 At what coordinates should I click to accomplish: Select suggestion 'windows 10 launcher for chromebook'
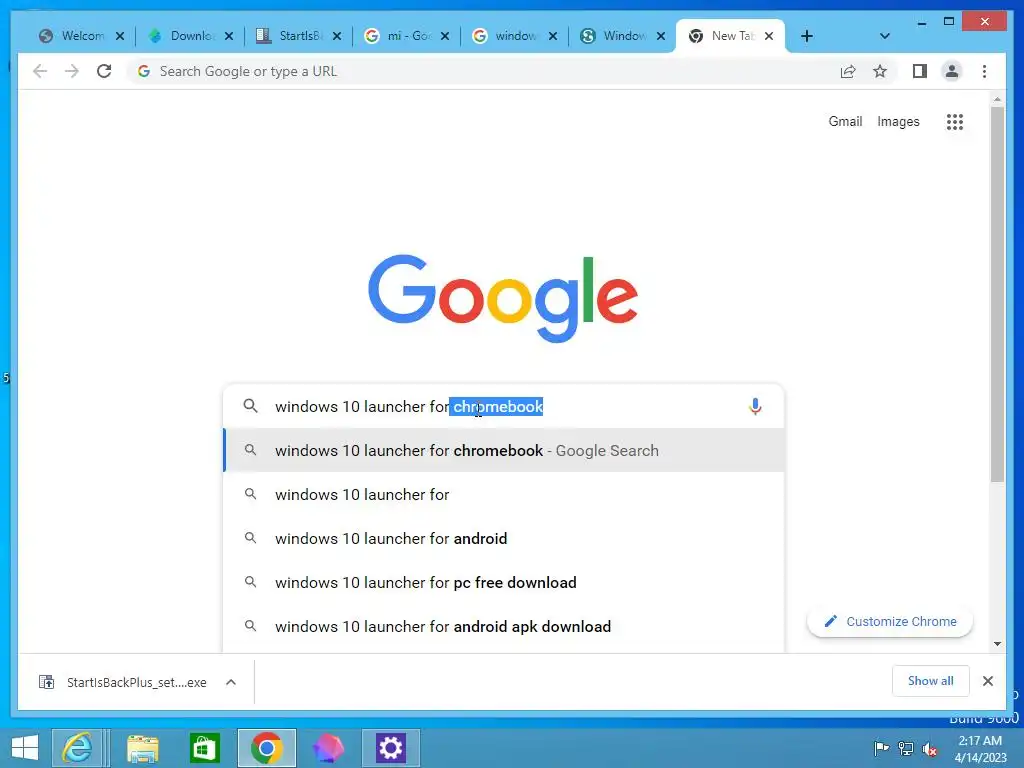pos(504,451)
